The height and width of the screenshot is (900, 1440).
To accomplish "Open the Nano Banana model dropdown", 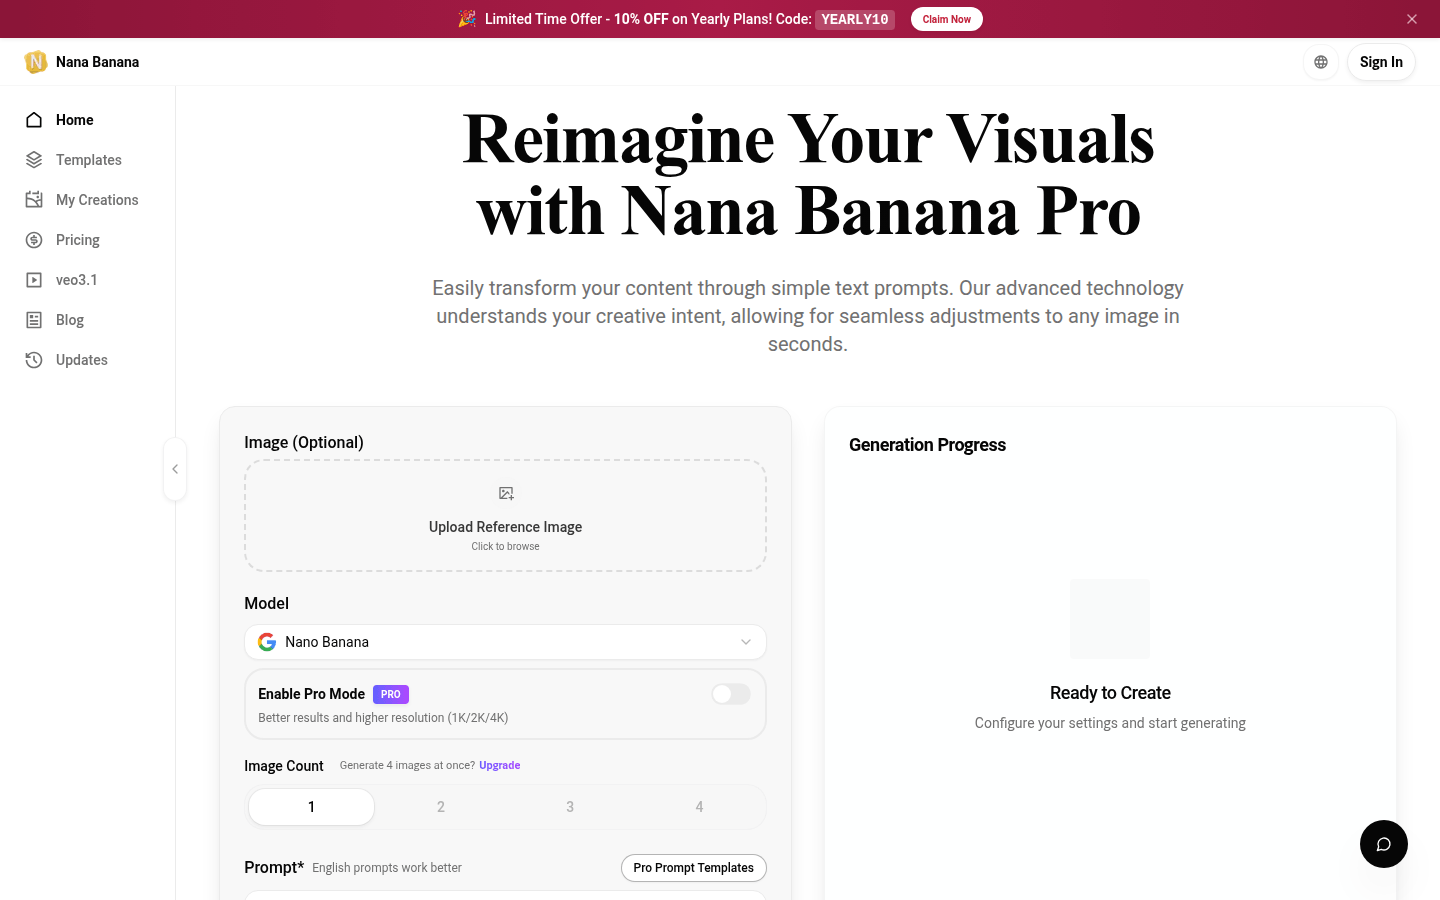I will pyautogui.click(x=505, y=641).
